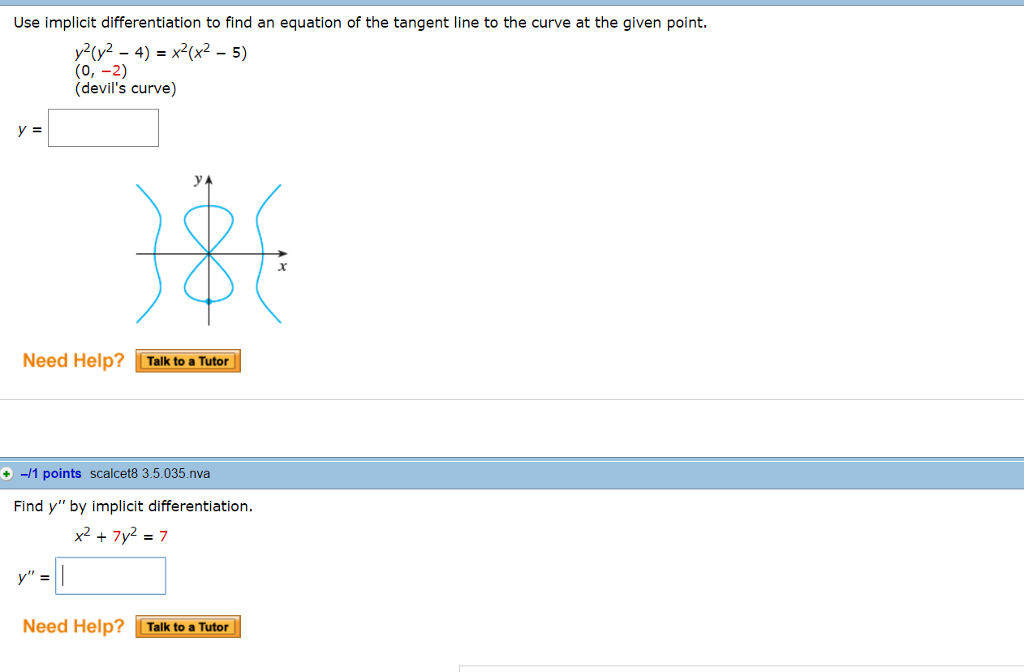Click the equation y²(y² − 4) = x²(x² − 5)
1024x672 pixels.
pyautogui.click(x=160, y=54)
